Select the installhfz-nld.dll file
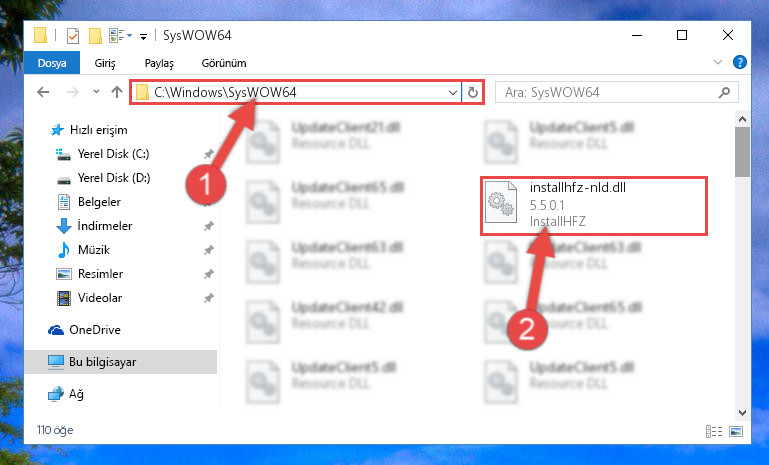 [x=593, y=206]
